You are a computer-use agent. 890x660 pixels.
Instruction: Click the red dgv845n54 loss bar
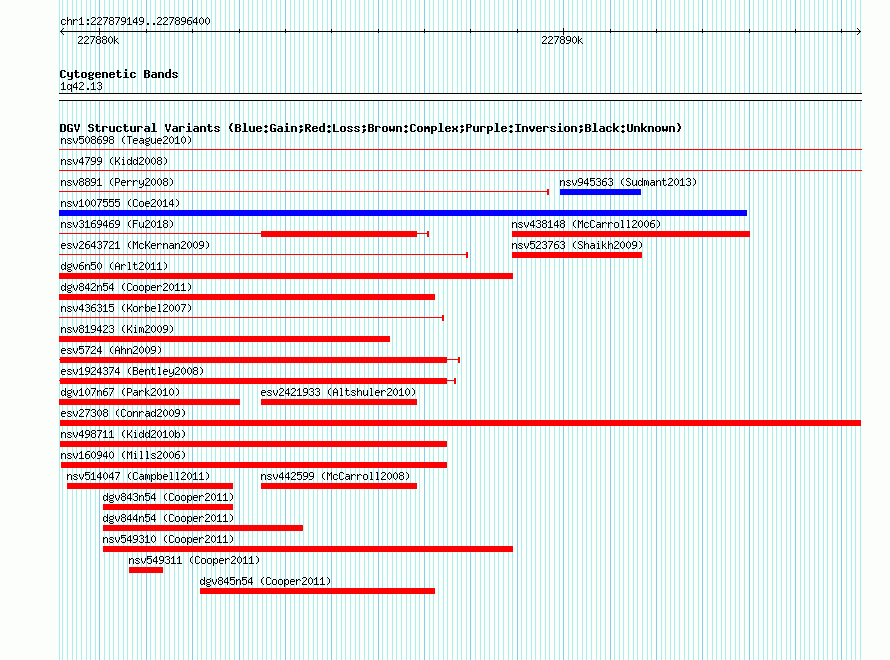(x=317, y=591)
